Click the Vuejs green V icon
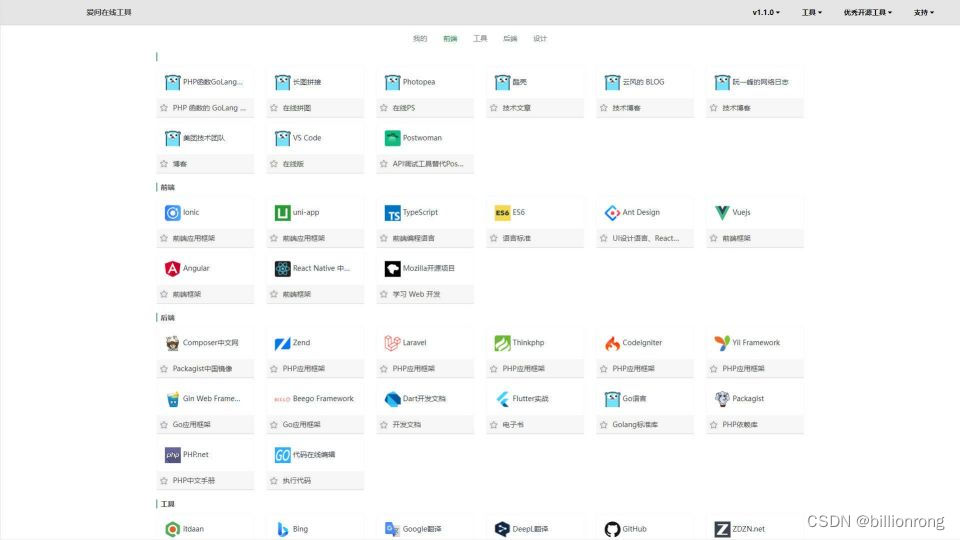The height and width of the screenshot is (540, 960). [x=722, y=212]
